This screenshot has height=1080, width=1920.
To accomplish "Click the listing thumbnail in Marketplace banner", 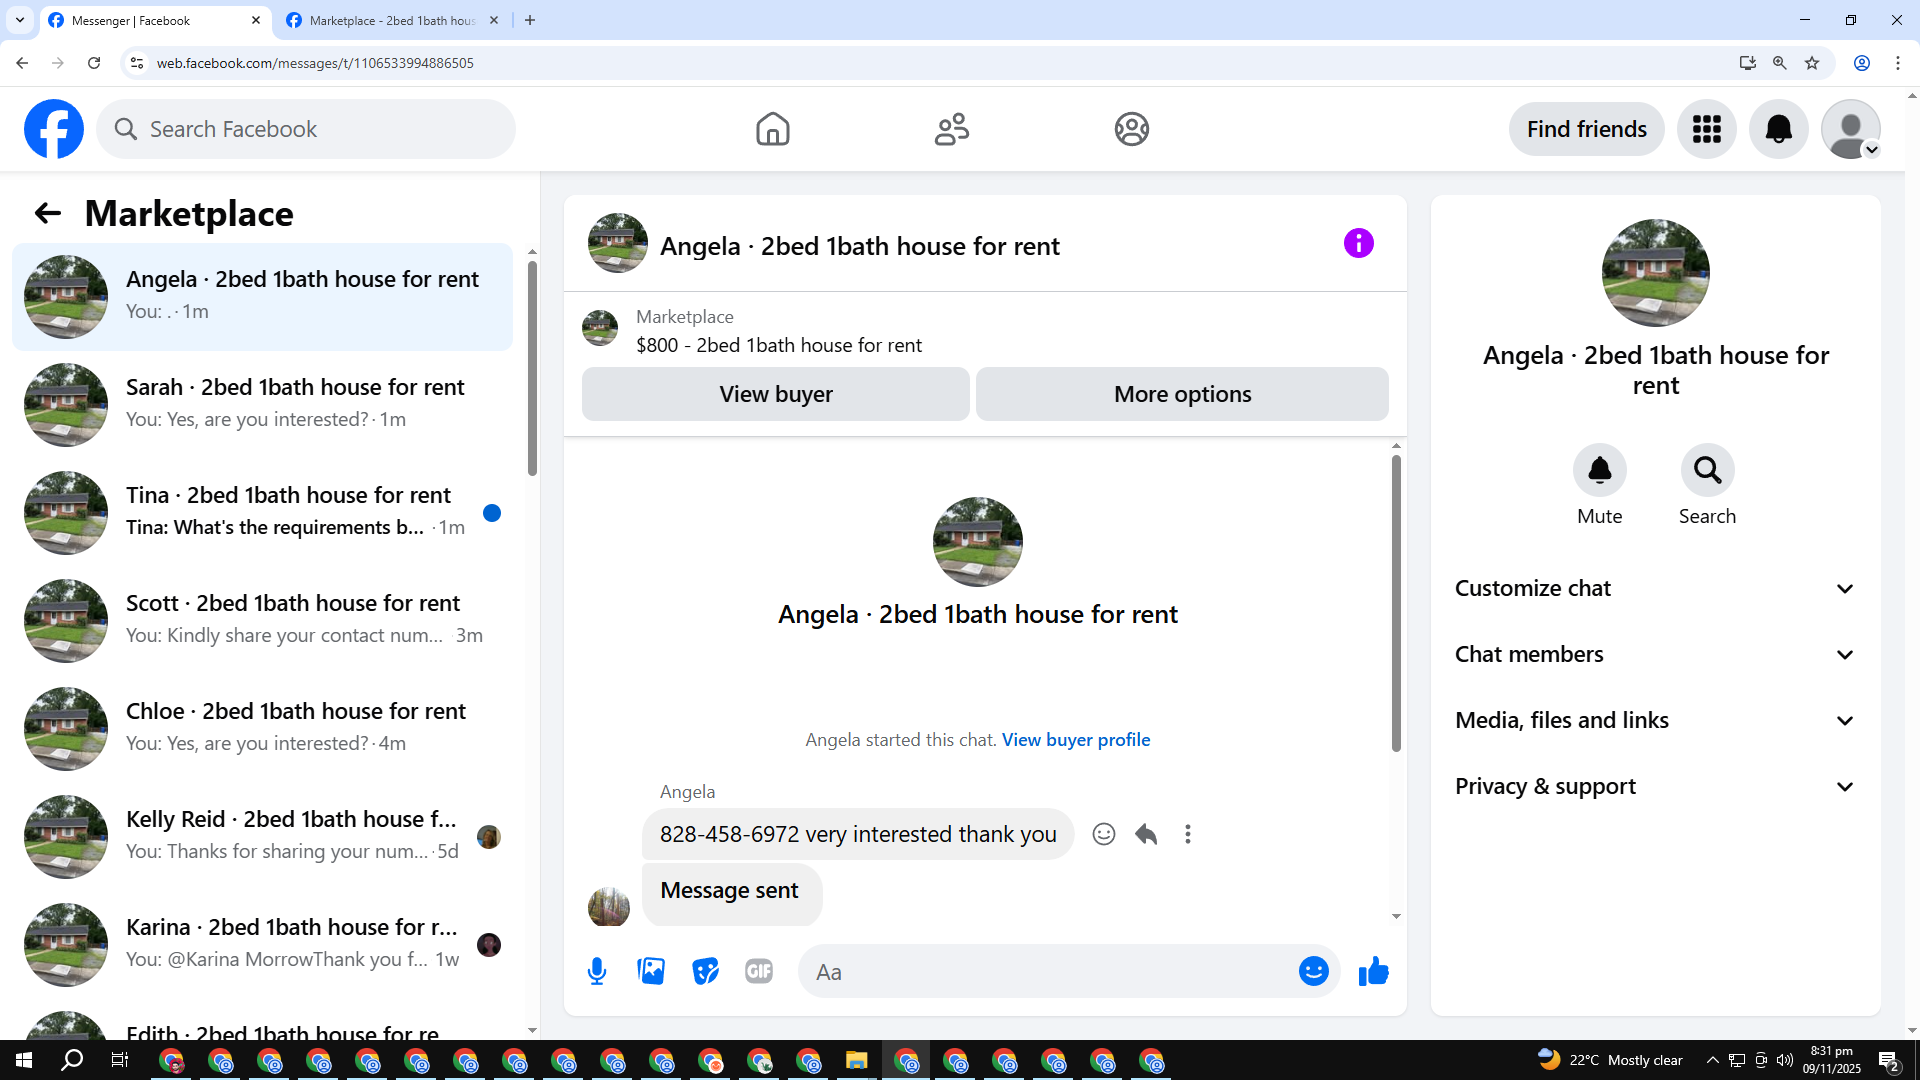I will point(600,328).
